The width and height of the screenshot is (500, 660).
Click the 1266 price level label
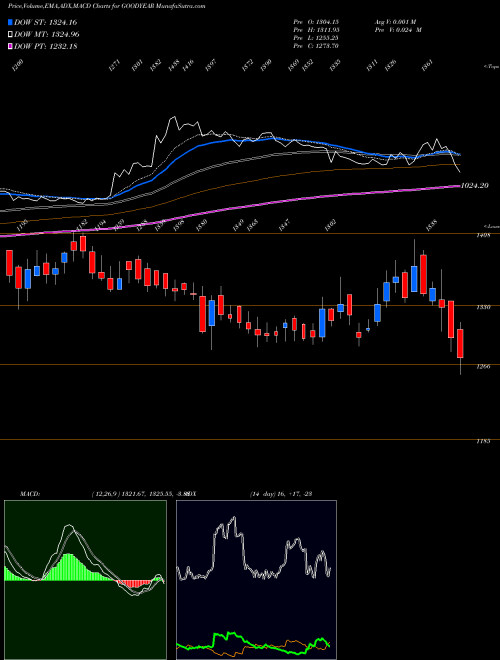pos(483,367)
